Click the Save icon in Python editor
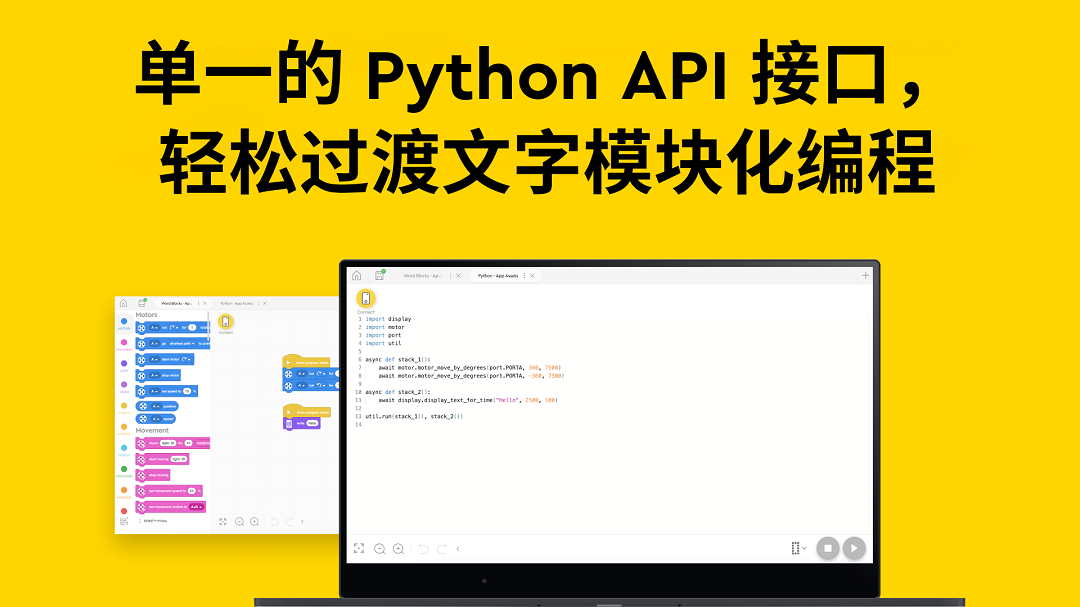Image resolution: width=1080 pixels, height=607 pixels. (x=379, y=275)
